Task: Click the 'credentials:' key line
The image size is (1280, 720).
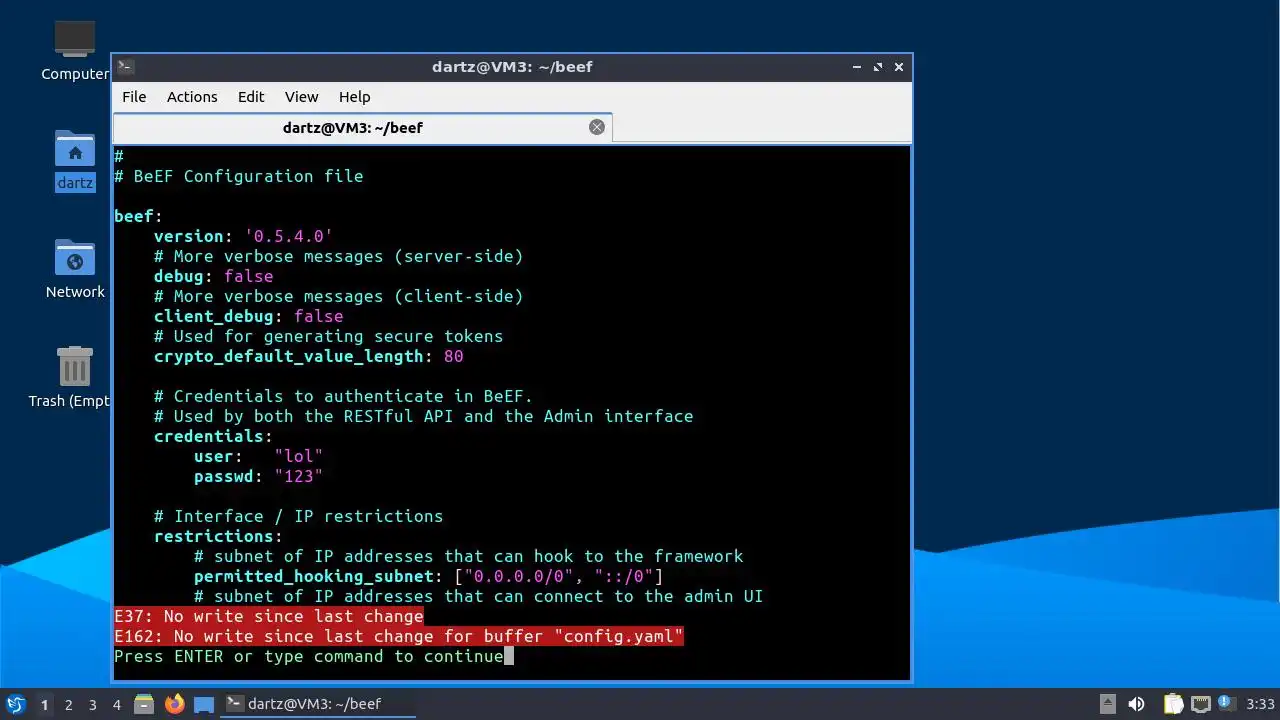Action: 213,436
